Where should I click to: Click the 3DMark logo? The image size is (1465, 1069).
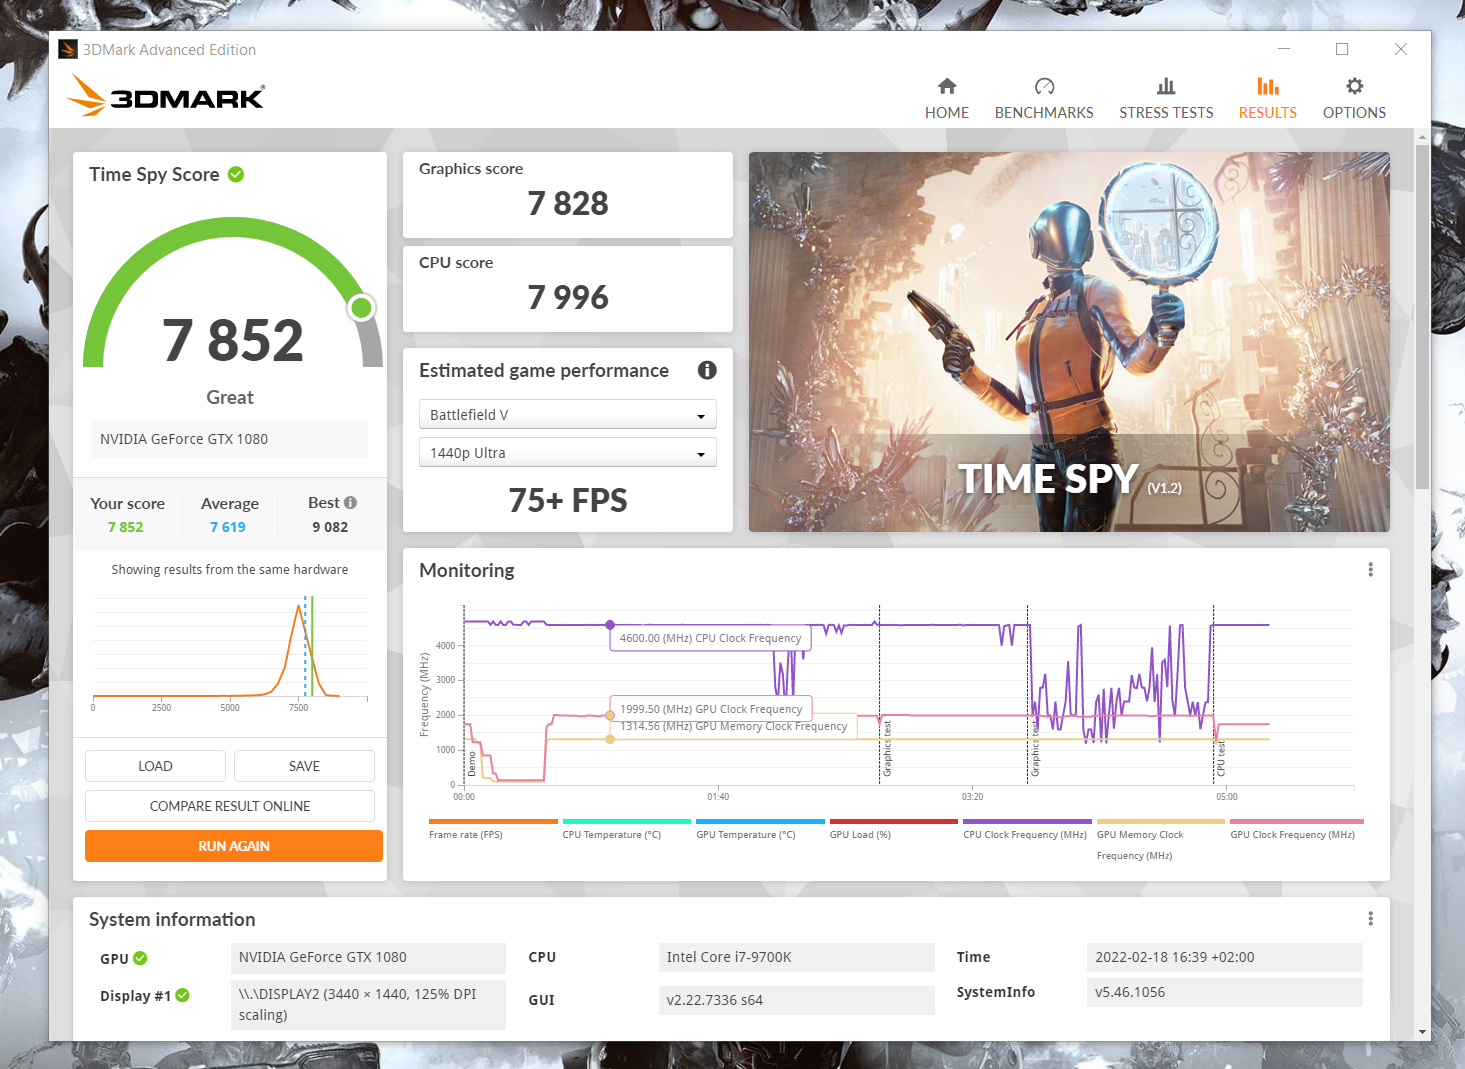pos(166,96)
